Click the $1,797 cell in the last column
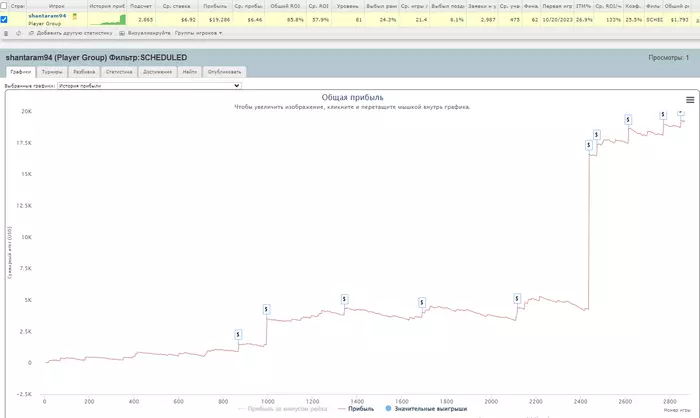Image resolution: width=700 pixels, height=418 pixels. [x=679, y=20]
